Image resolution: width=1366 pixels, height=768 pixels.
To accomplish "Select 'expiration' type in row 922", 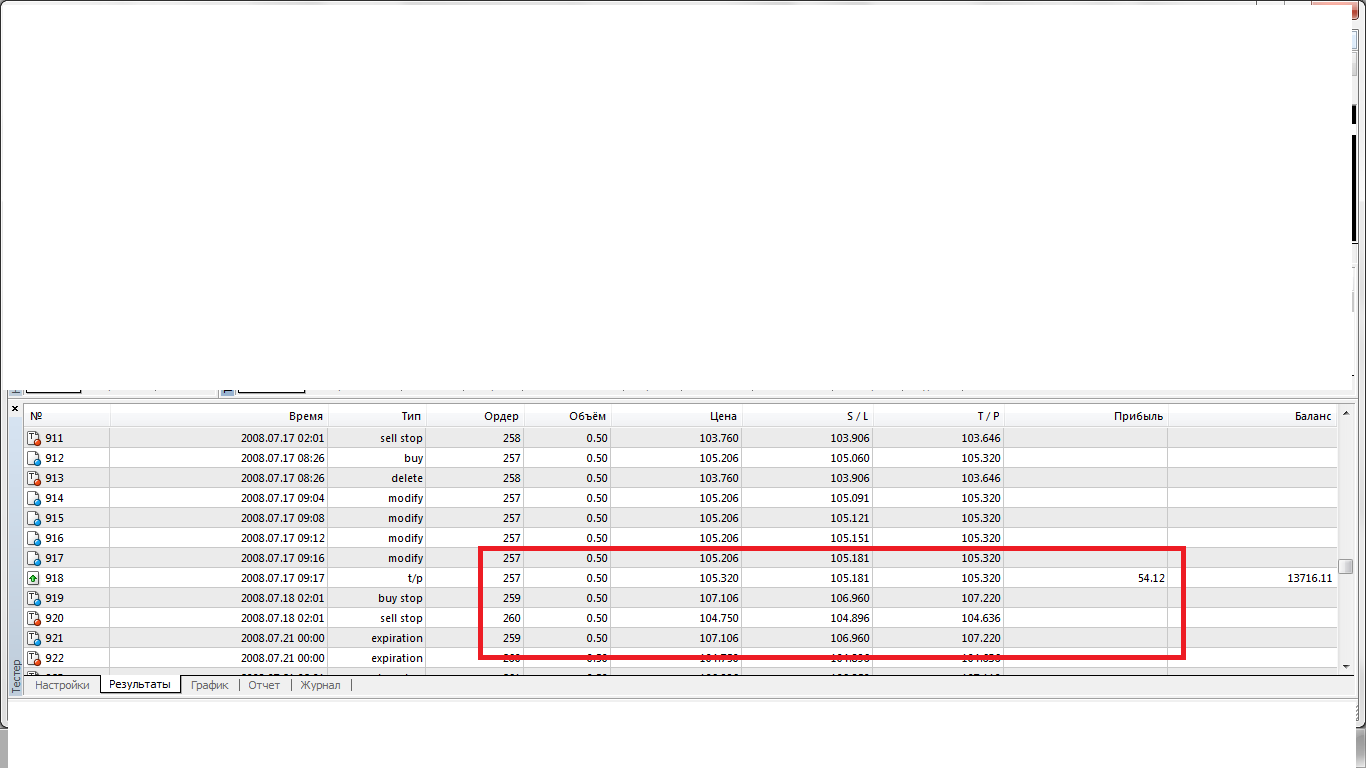I will point(397,658).
